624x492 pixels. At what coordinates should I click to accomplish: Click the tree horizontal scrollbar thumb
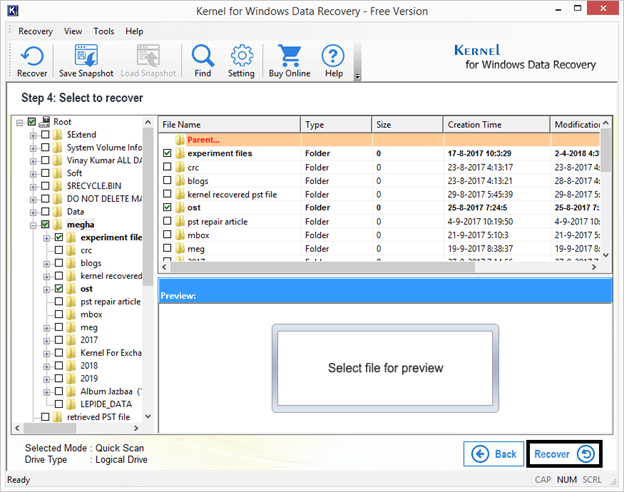click(x=50, y=428)
